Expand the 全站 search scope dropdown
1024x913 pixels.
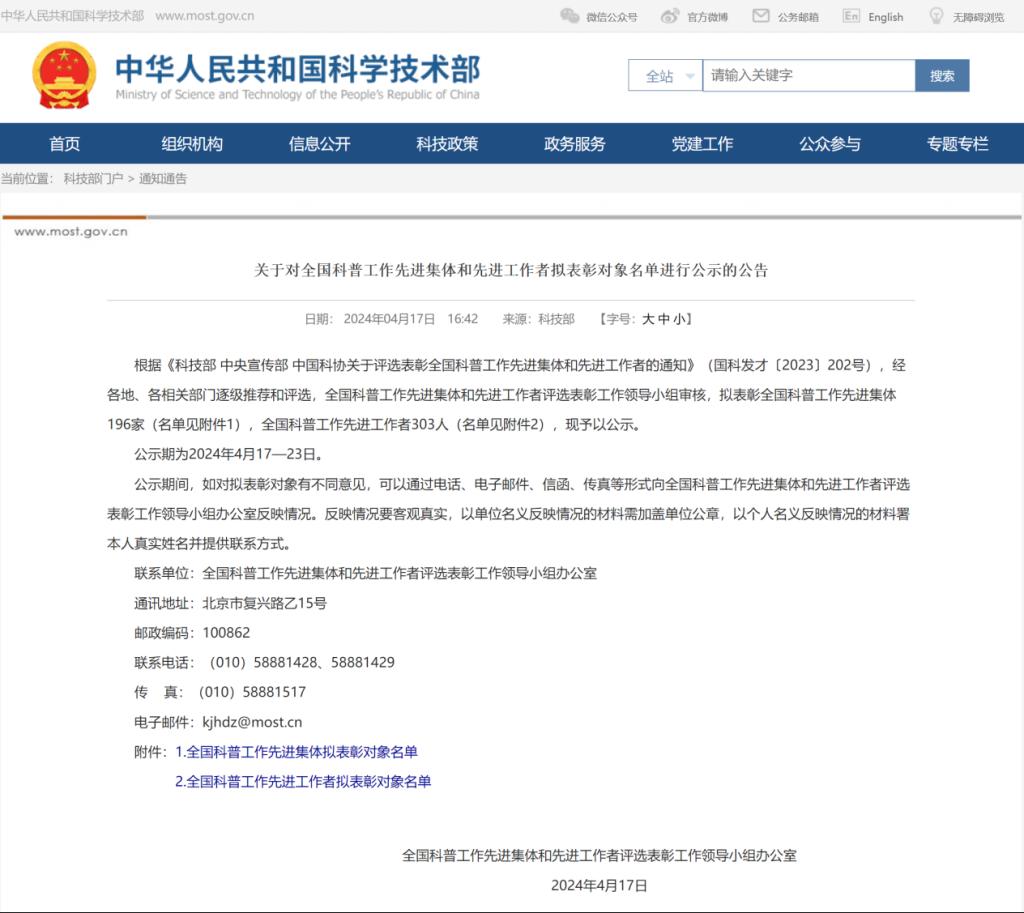(x=665, y=76)
